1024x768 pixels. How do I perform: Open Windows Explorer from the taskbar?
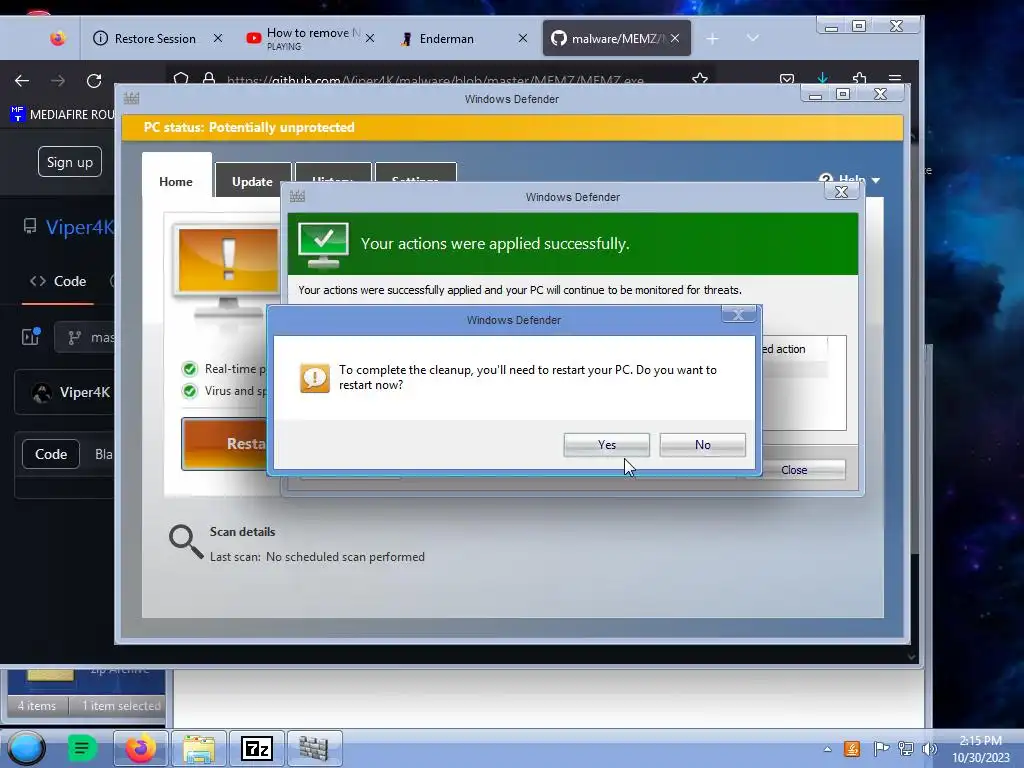pos(199,748)
